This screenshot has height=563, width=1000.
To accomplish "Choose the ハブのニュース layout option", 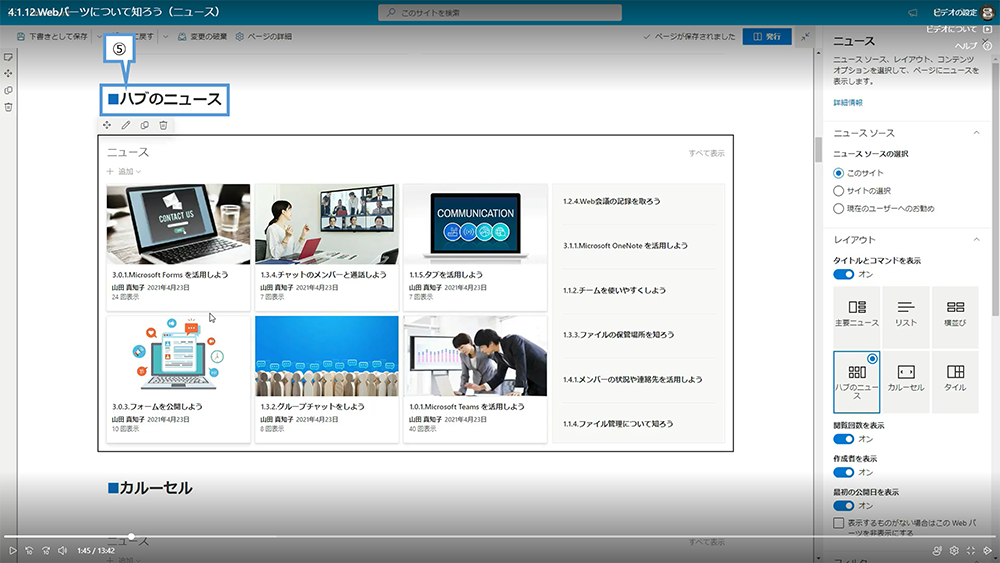I will pyautogui.click(x=857, y=382).
